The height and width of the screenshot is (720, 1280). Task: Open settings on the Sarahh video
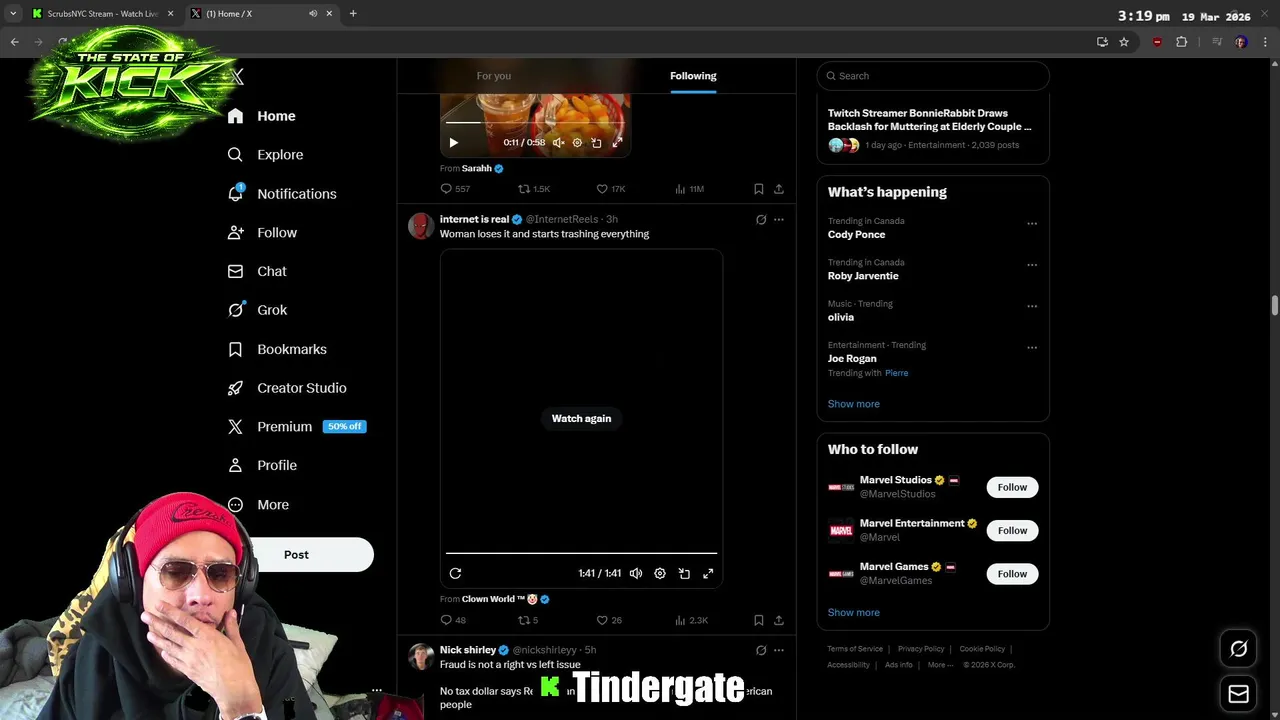577,143
